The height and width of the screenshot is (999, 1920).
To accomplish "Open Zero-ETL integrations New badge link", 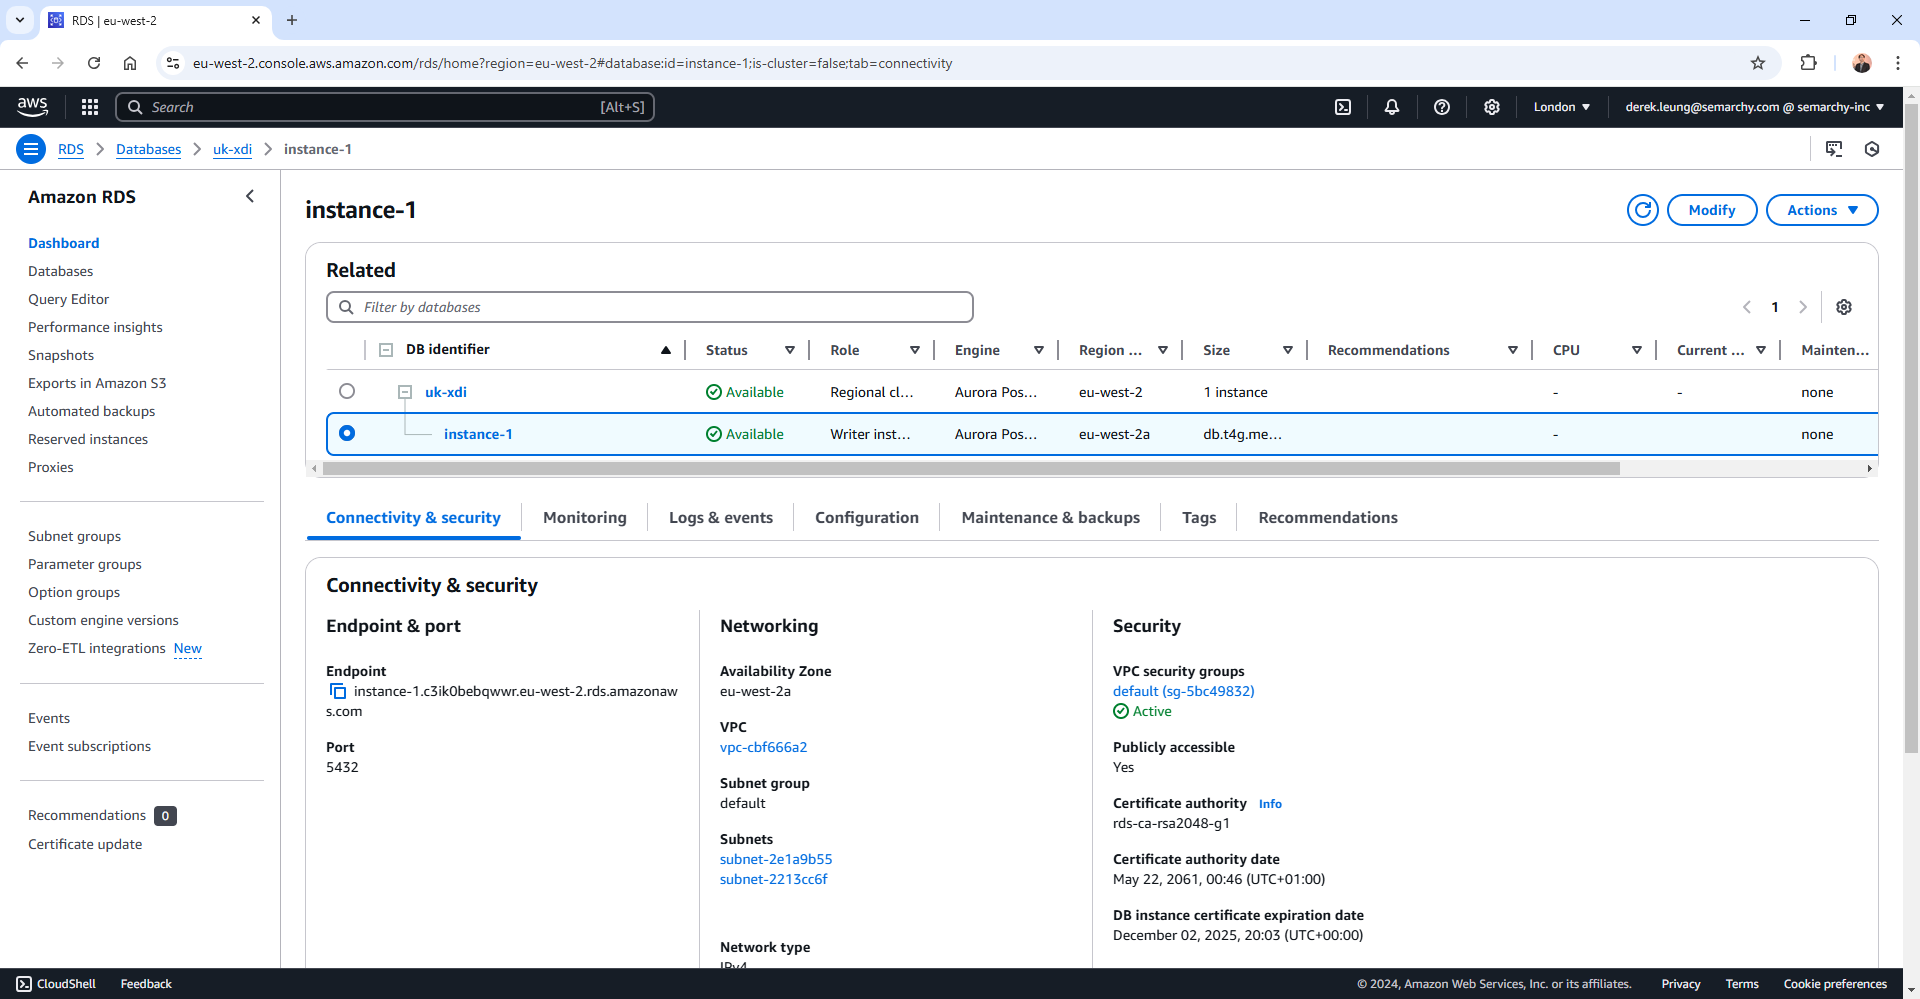I will 188,648.
